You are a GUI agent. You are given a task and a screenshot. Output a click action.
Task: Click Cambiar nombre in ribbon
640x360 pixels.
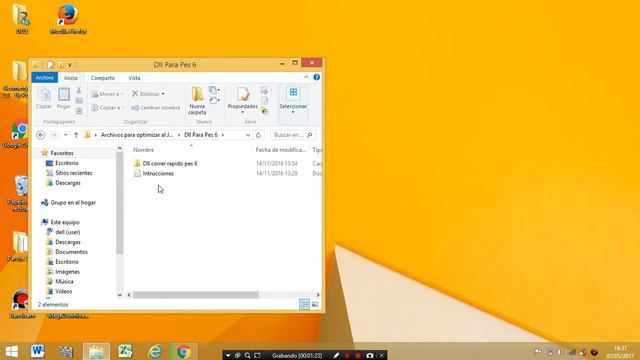[x=156, y=108]
